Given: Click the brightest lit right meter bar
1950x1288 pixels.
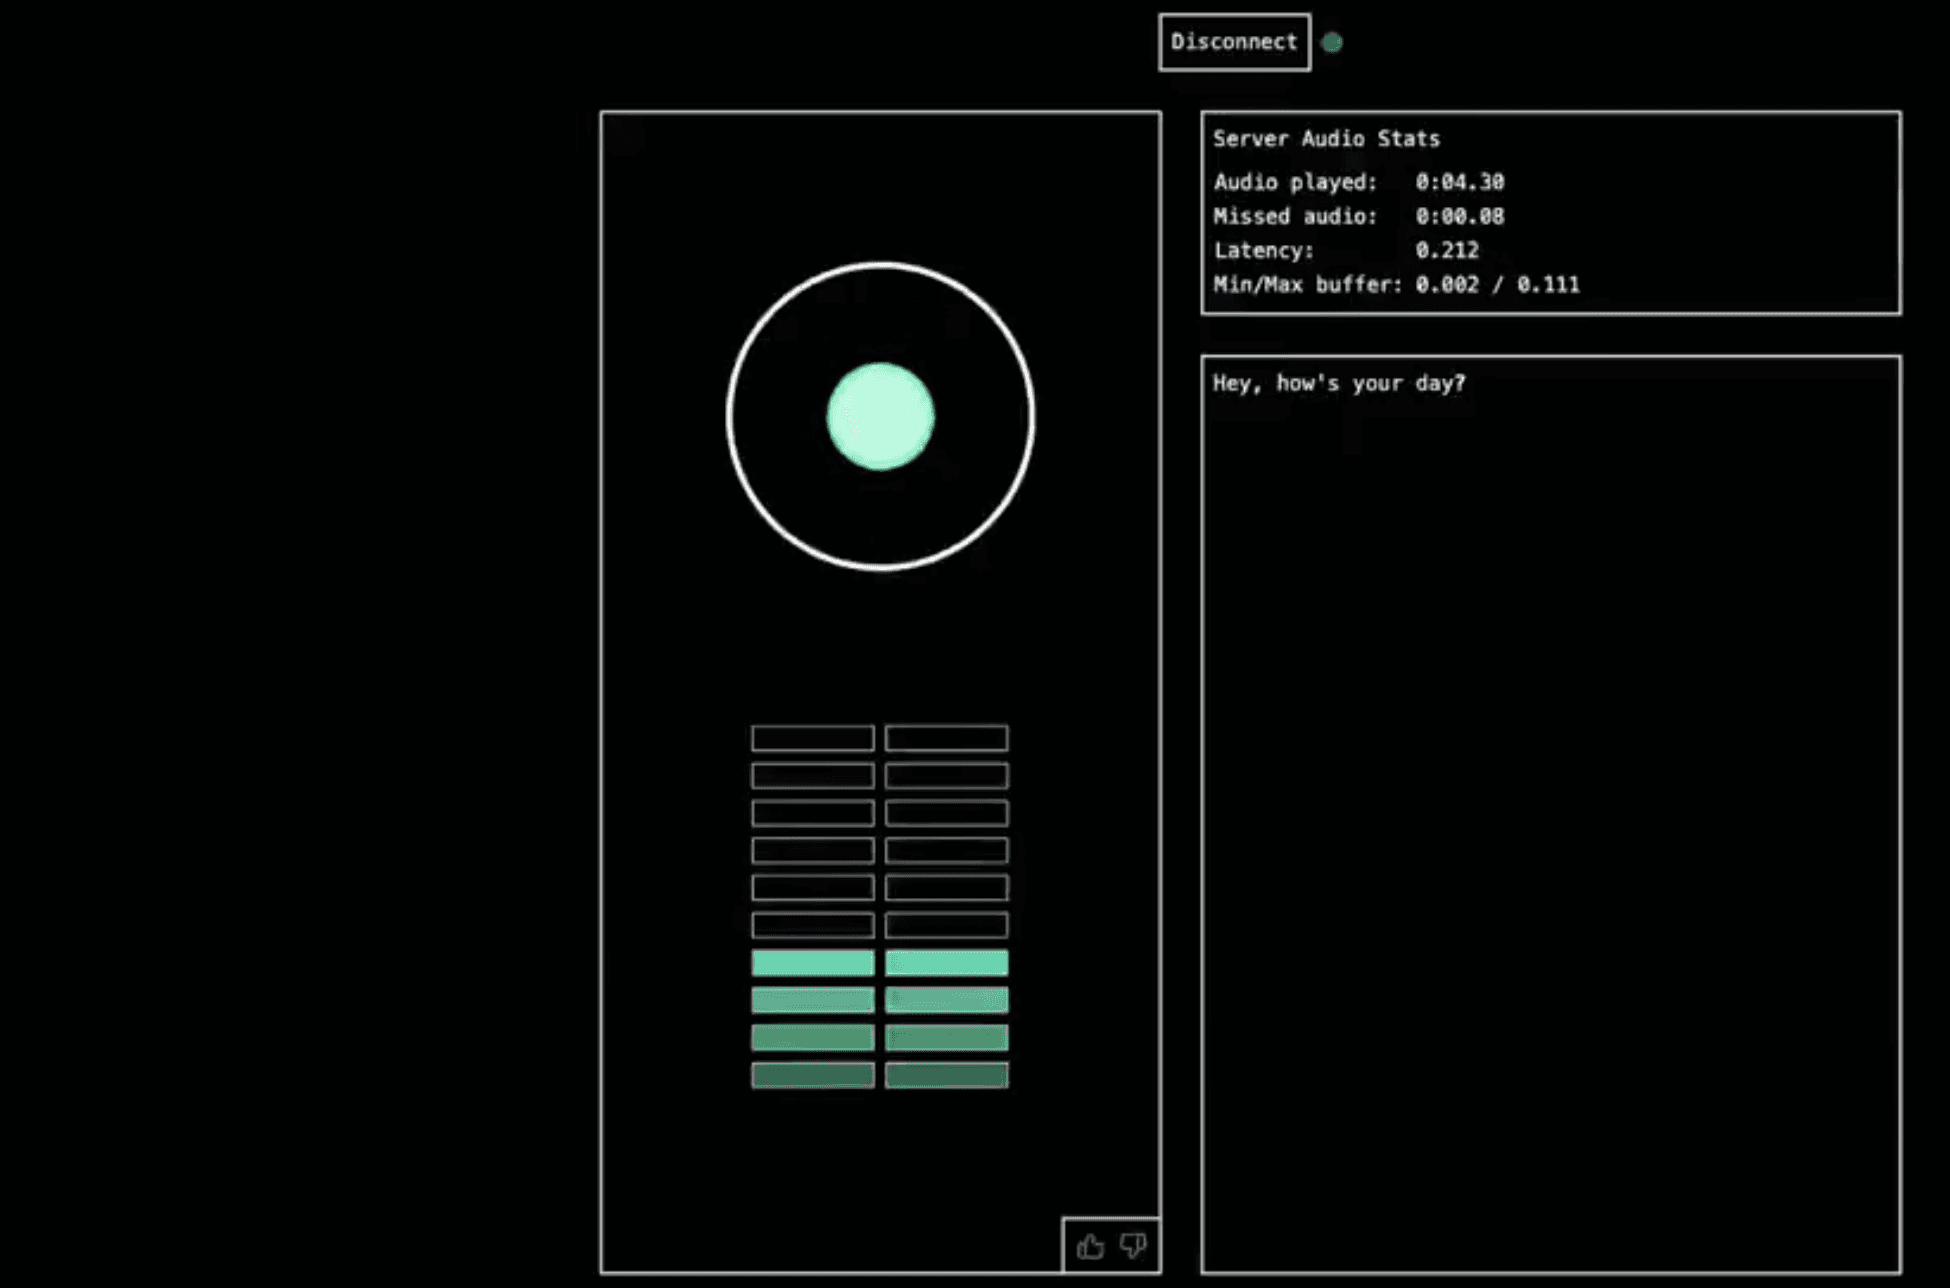Looking at the screenshot, I should click(946, 963).
